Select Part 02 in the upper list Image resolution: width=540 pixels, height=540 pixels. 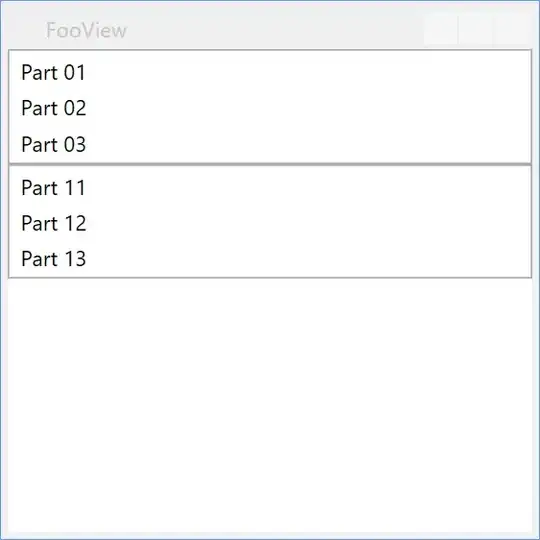point(270,108)
